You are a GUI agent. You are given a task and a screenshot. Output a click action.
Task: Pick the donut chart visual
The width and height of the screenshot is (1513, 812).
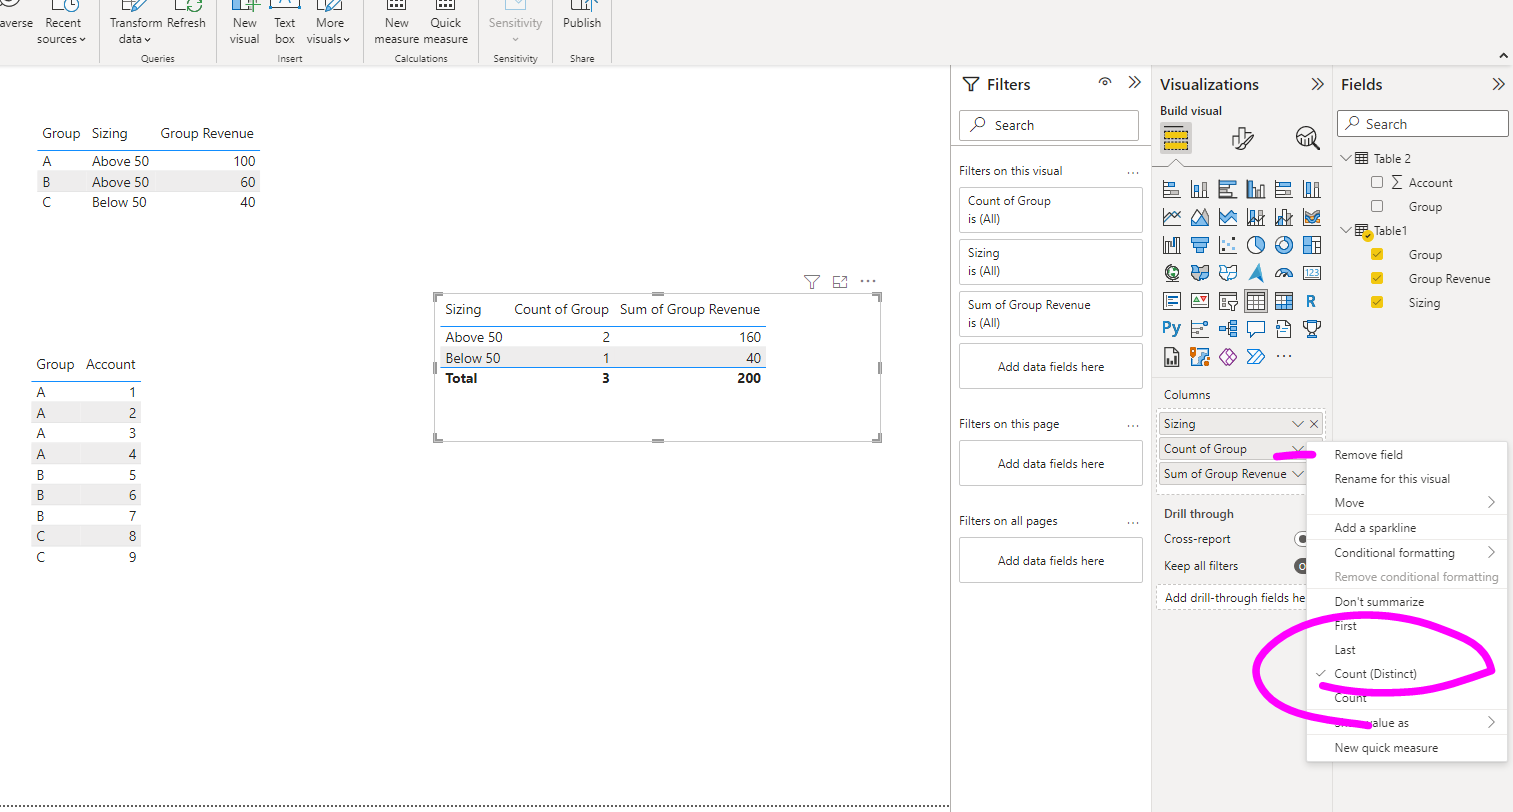[x=1284, y=245]
